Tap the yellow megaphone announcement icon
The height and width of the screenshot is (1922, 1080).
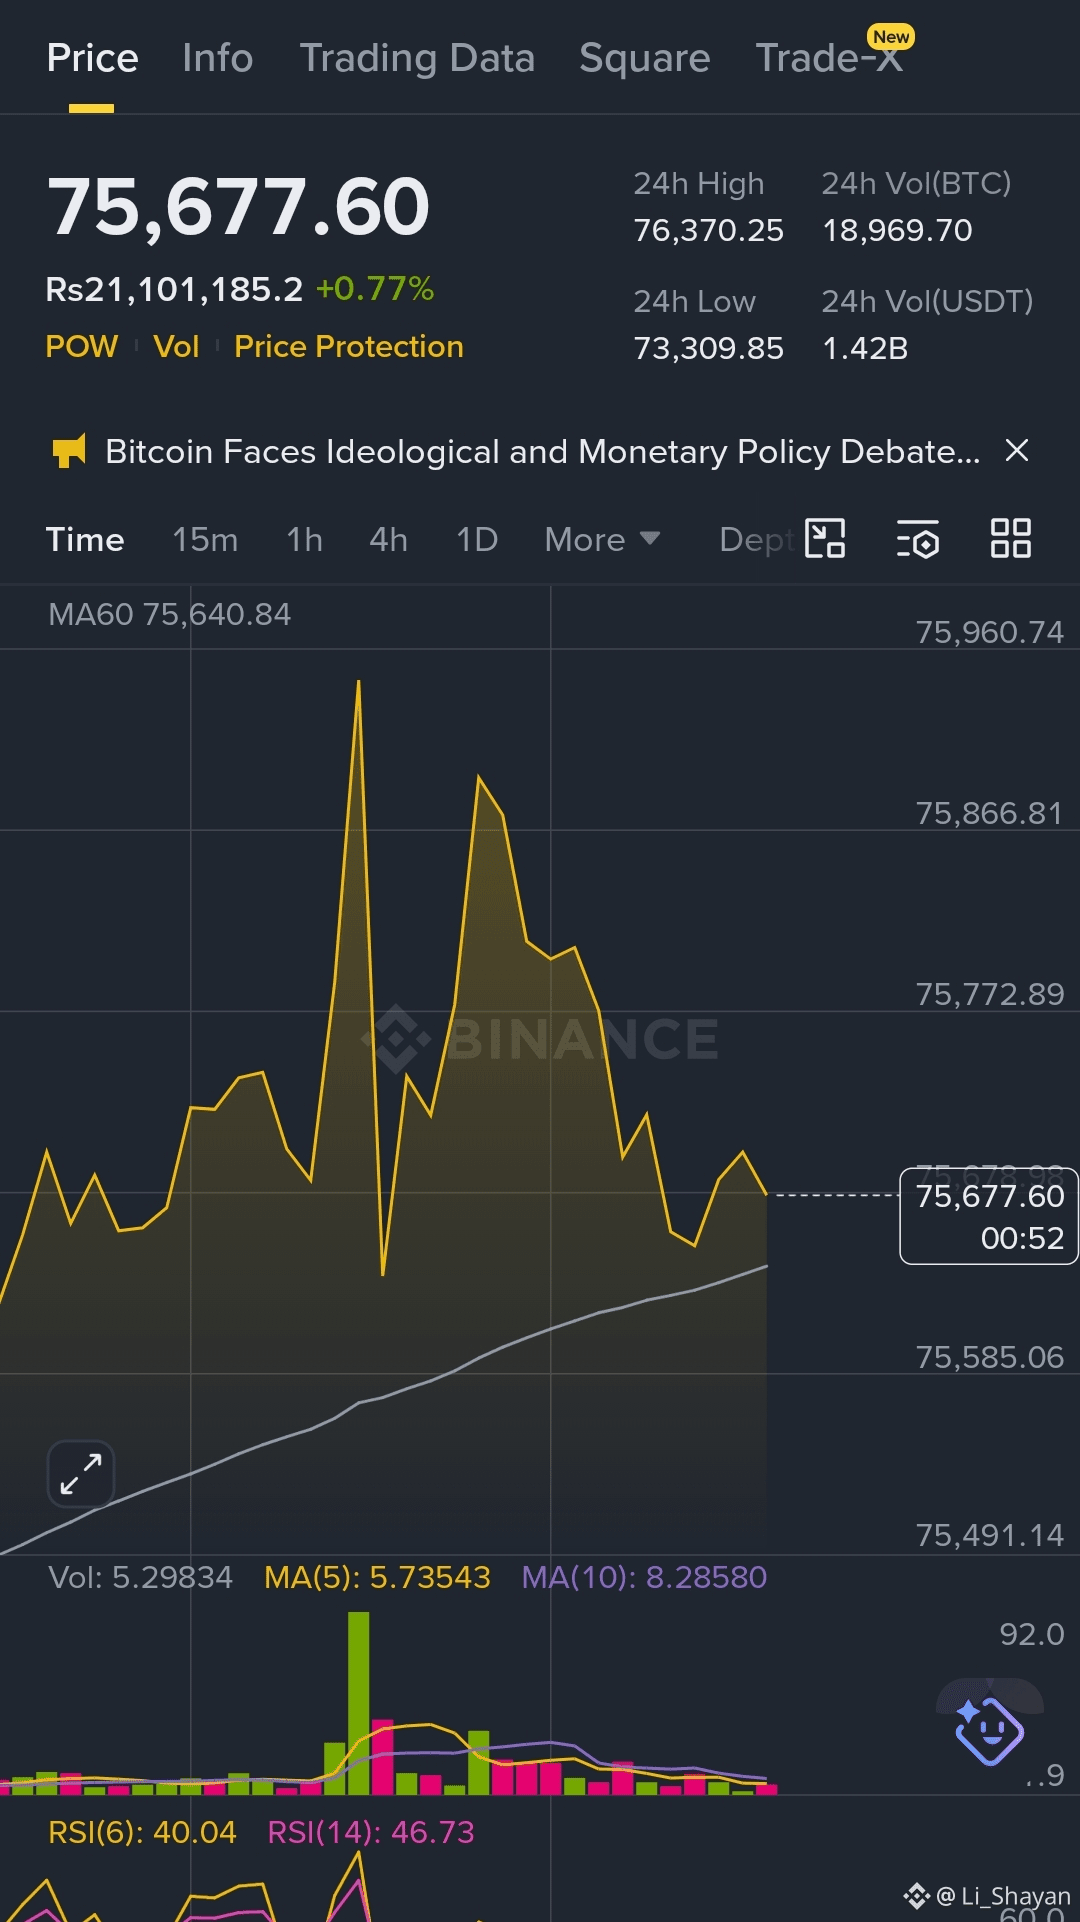point(69,451)
